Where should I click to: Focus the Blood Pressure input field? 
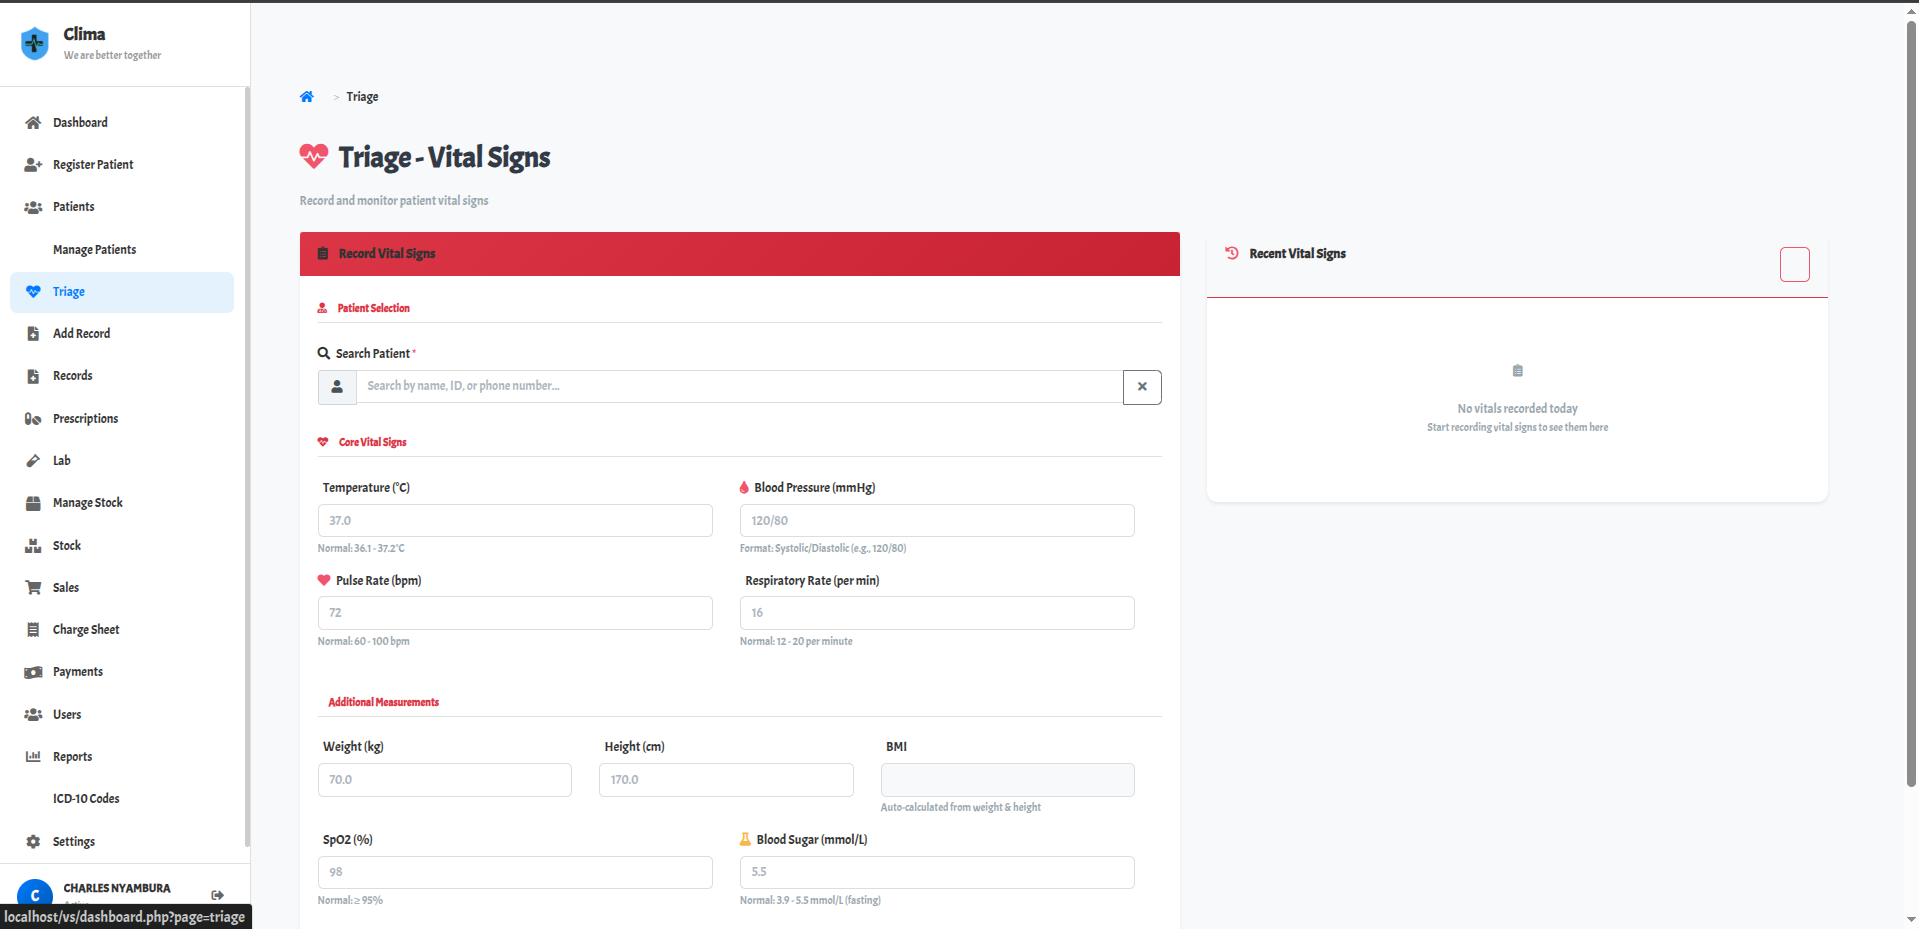click(x=936, y=521)
